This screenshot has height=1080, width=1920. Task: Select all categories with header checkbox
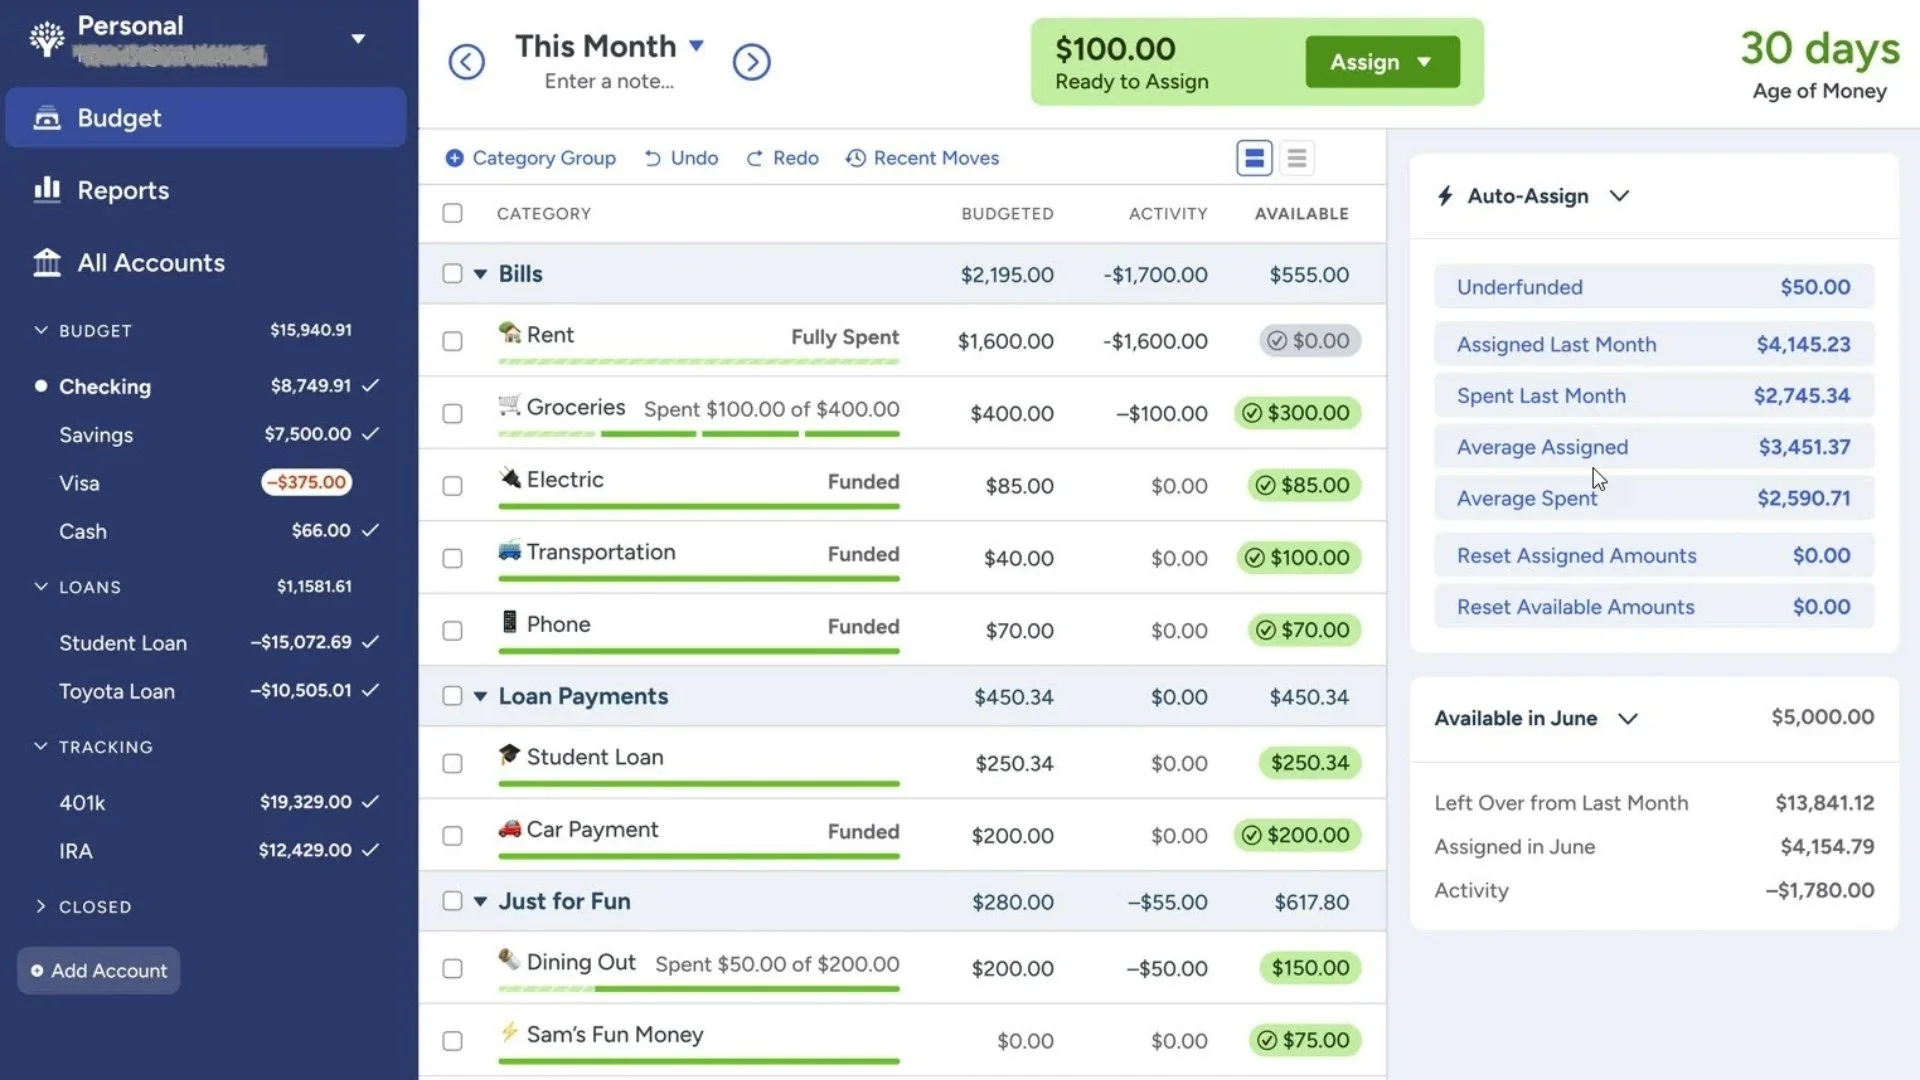tap(452, 213)
